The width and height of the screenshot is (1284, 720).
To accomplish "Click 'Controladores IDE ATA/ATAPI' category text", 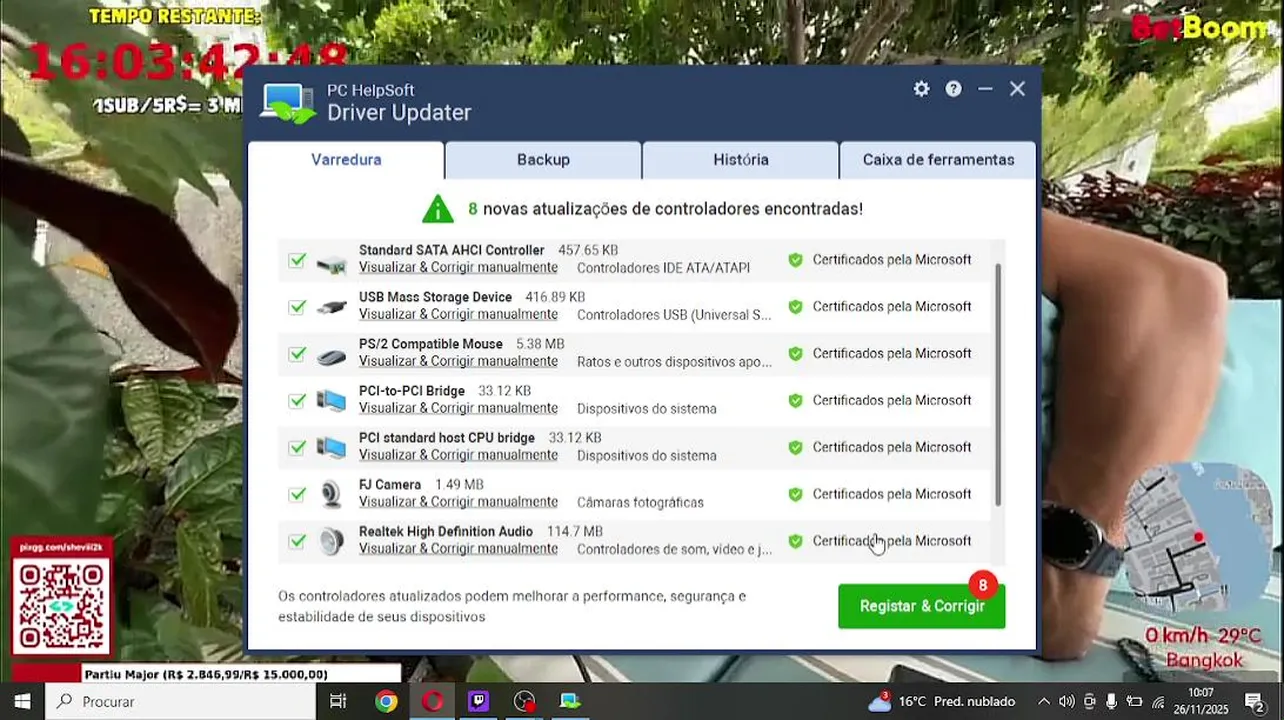I will click(x=663, y=268).
